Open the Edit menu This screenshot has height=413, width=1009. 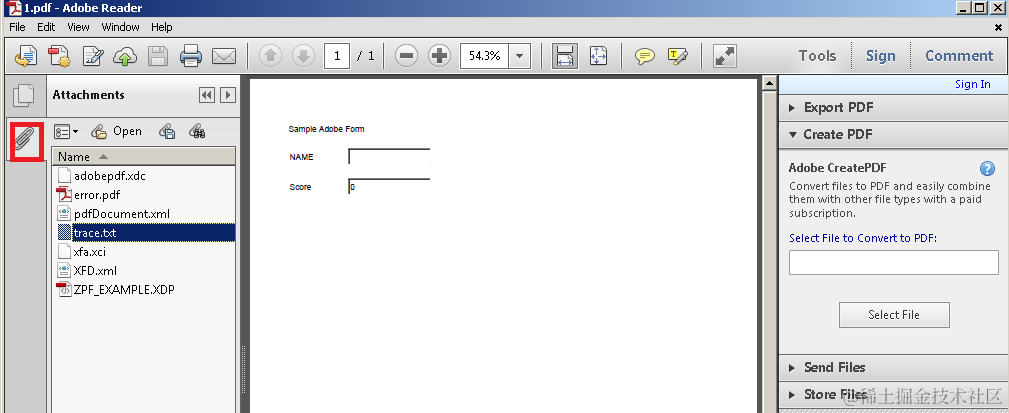coord(46,27)
